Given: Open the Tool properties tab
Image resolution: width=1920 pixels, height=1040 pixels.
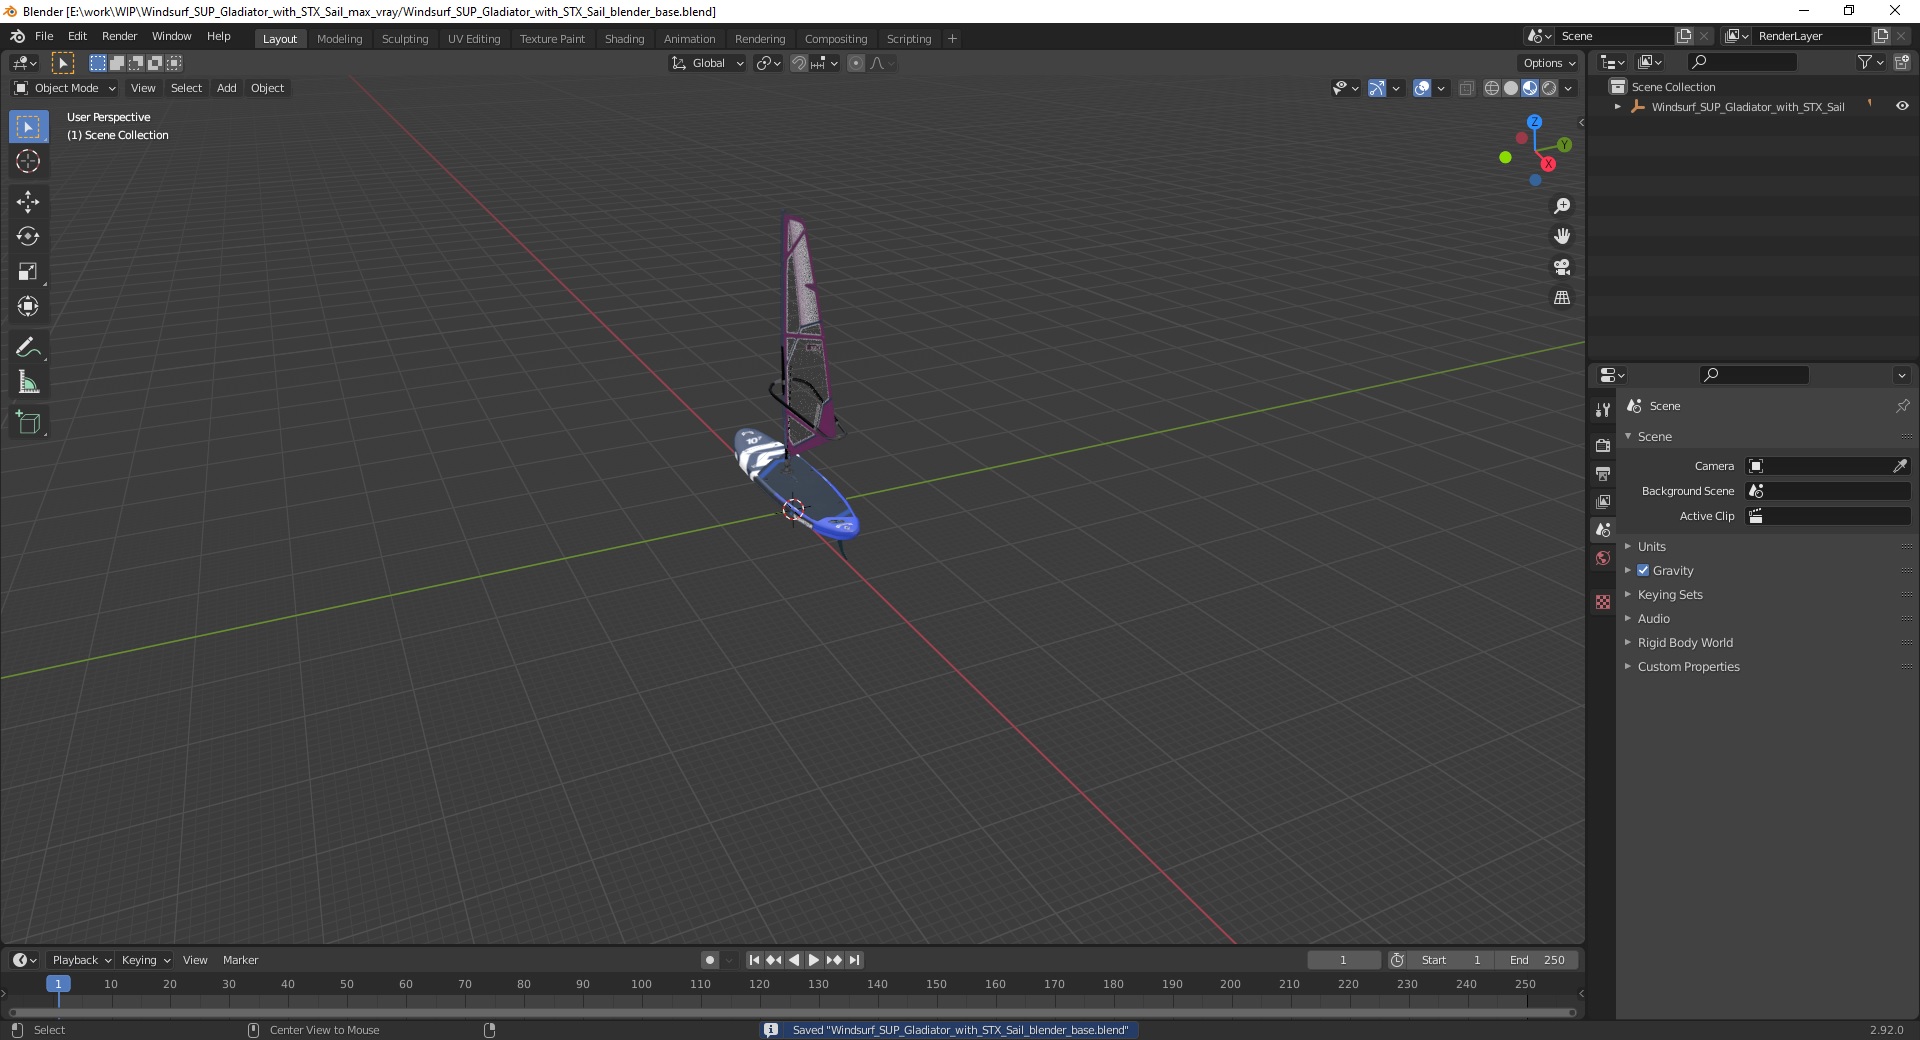Looking at the screenshot, I should (x=1603, y=410).
